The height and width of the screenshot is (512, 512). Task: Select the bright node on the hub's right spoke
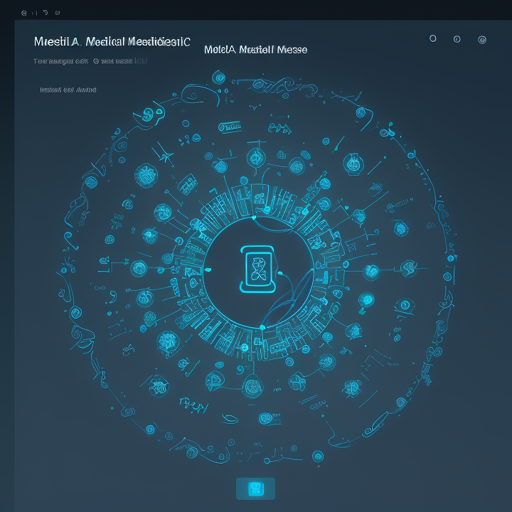[x=370, y=272]
